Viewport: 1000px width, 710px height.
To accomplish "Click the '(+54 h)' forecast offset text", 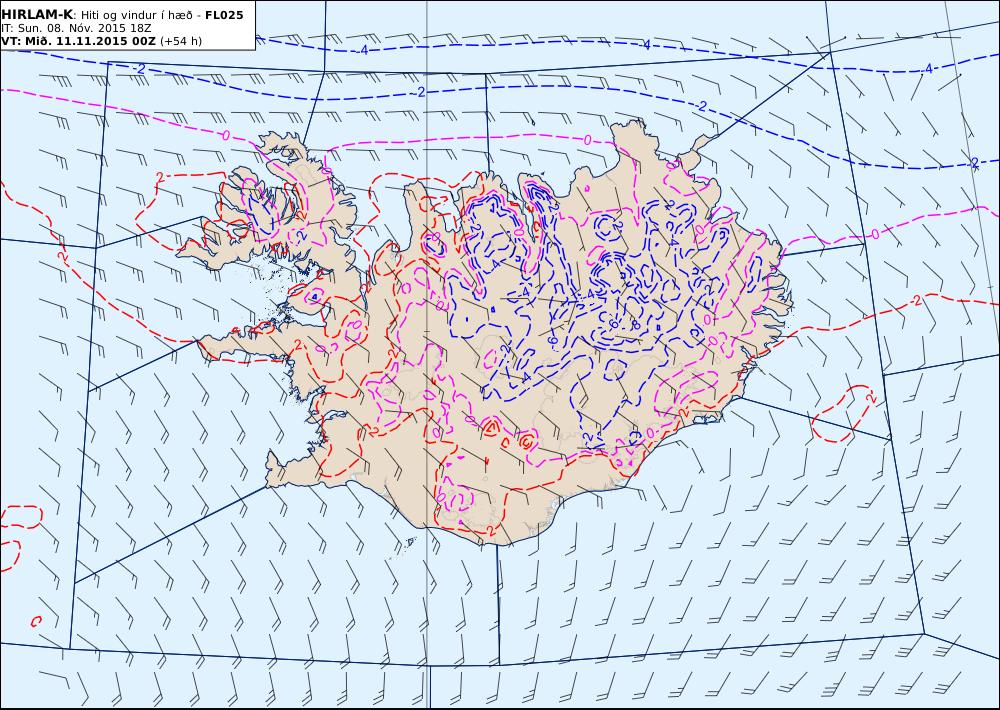I will tap(180, 41).
